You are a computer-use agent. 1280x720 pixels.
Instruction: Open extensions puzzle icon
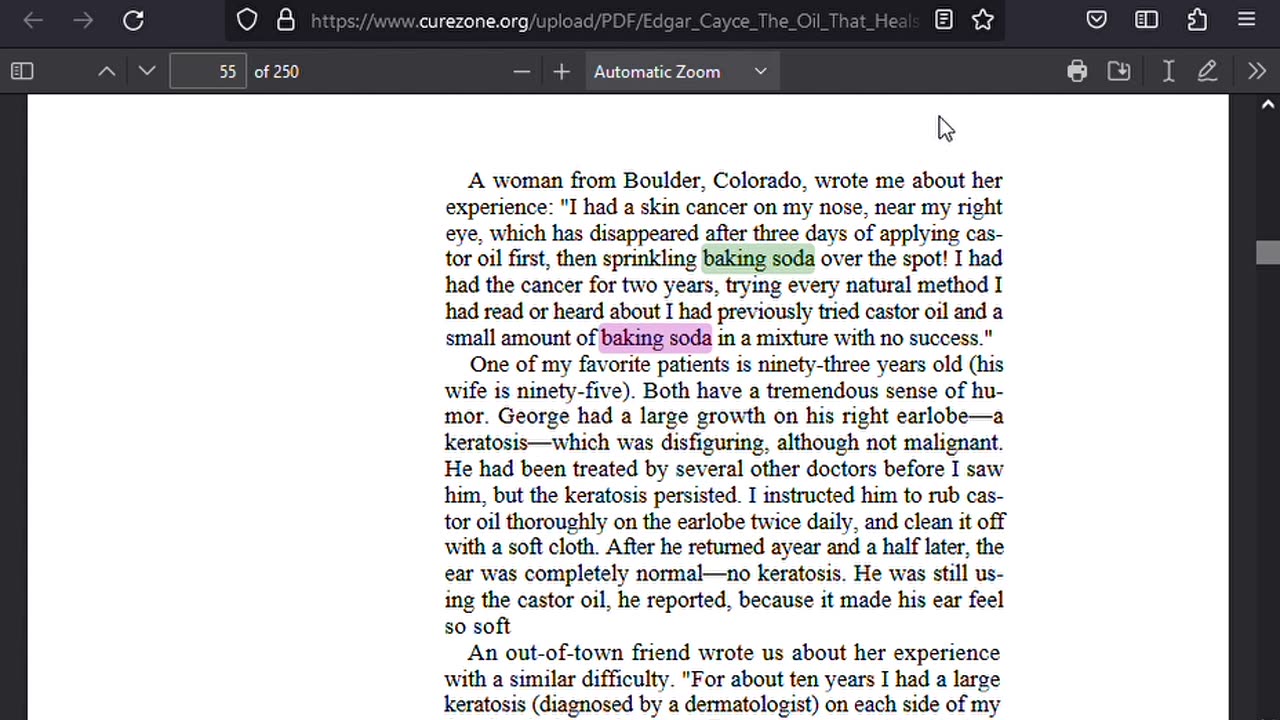[1197, 20]
